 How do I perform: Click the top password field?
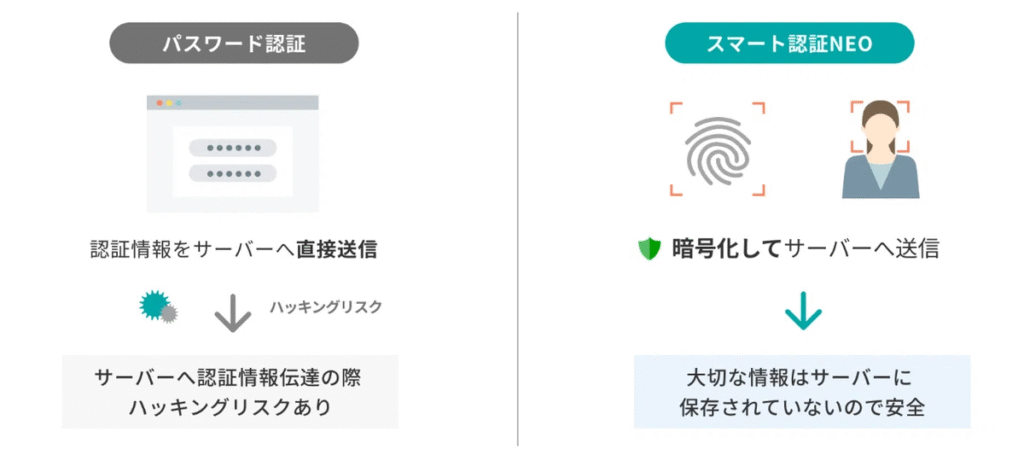tap(232, 148)
